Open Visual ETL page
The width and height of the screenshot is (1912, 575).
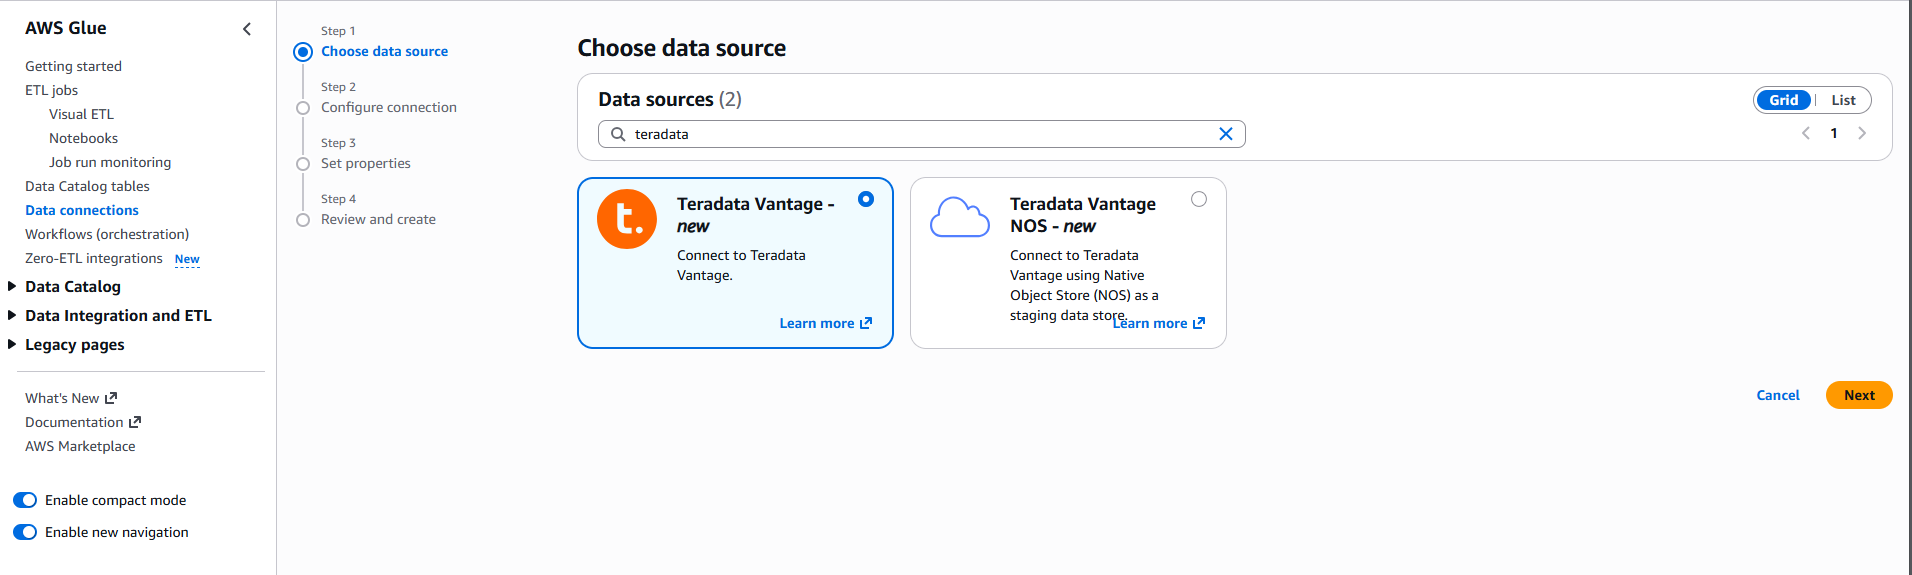81,114
